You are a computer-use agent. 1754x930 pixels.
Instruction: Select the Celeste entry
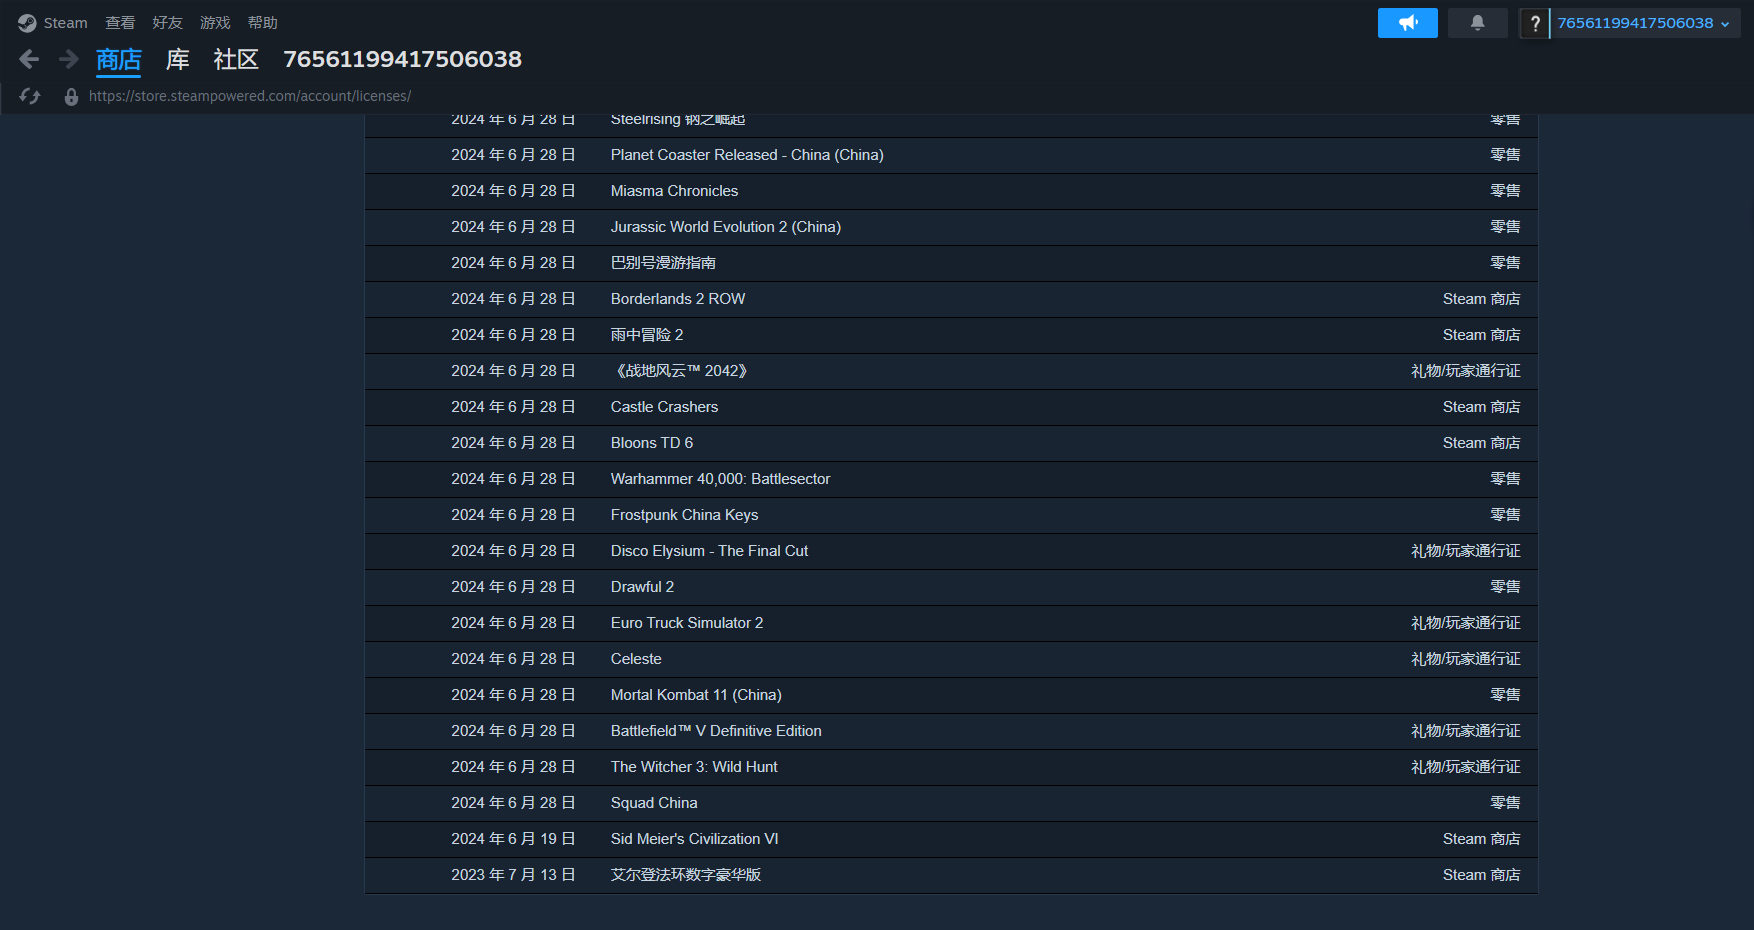[951, 659]
